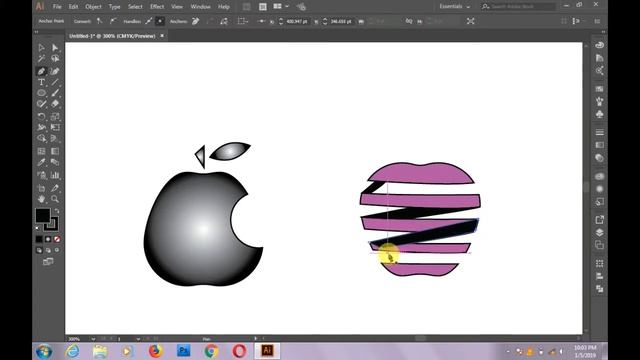
Task: Select the Artboard tool
Action: [42, 188]
